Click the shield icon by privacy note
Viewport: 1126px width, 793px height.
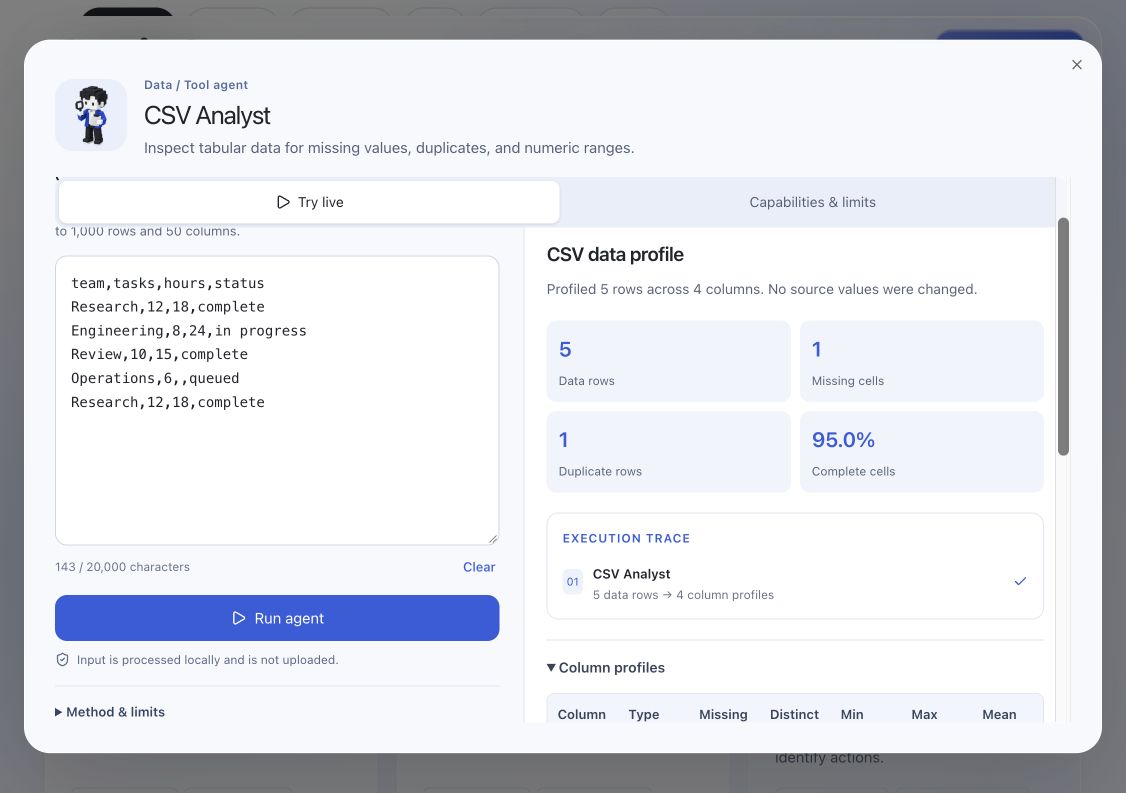click(62, 659)
